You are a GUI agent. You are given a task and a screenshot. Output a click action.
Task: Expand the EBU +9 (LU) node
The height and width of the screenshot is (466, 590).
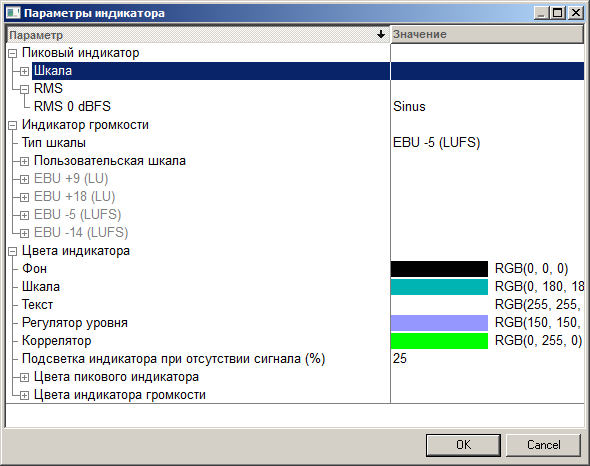[24, 179]
